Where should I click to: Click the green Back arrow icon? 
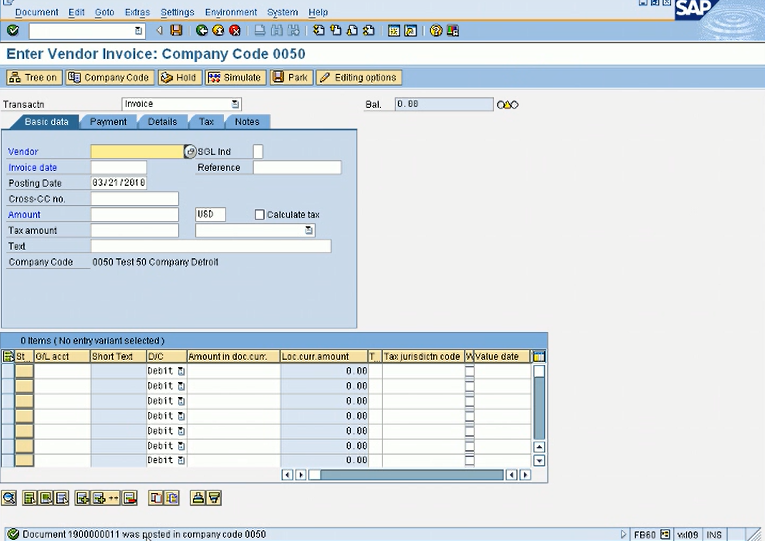(x=201, y=31)
